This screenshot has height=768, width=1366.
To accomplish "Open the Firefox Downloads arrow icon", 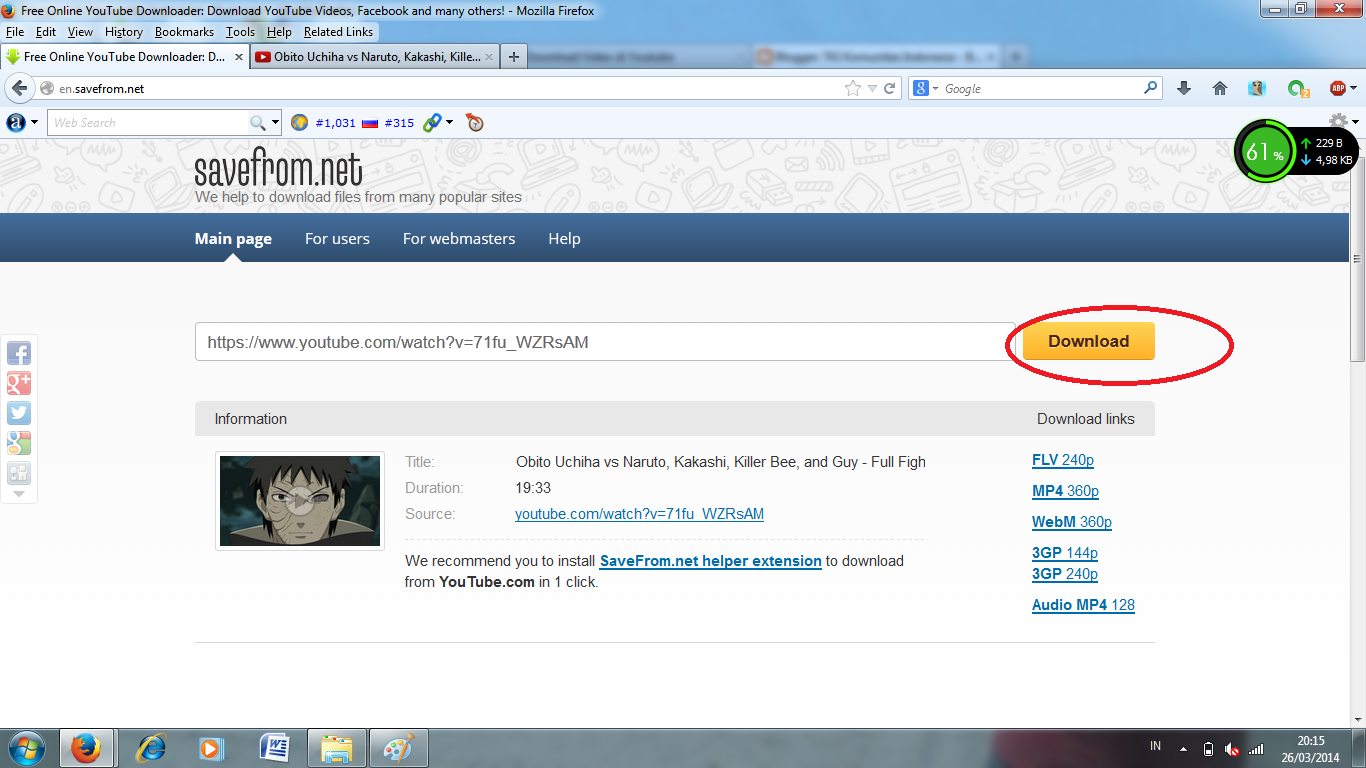I will (x=1184, y=88).
